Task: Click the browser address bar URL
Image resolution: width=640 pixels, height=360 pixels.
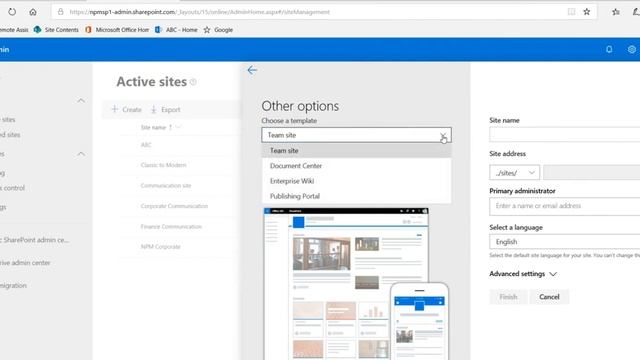Action: pos(199,12)
